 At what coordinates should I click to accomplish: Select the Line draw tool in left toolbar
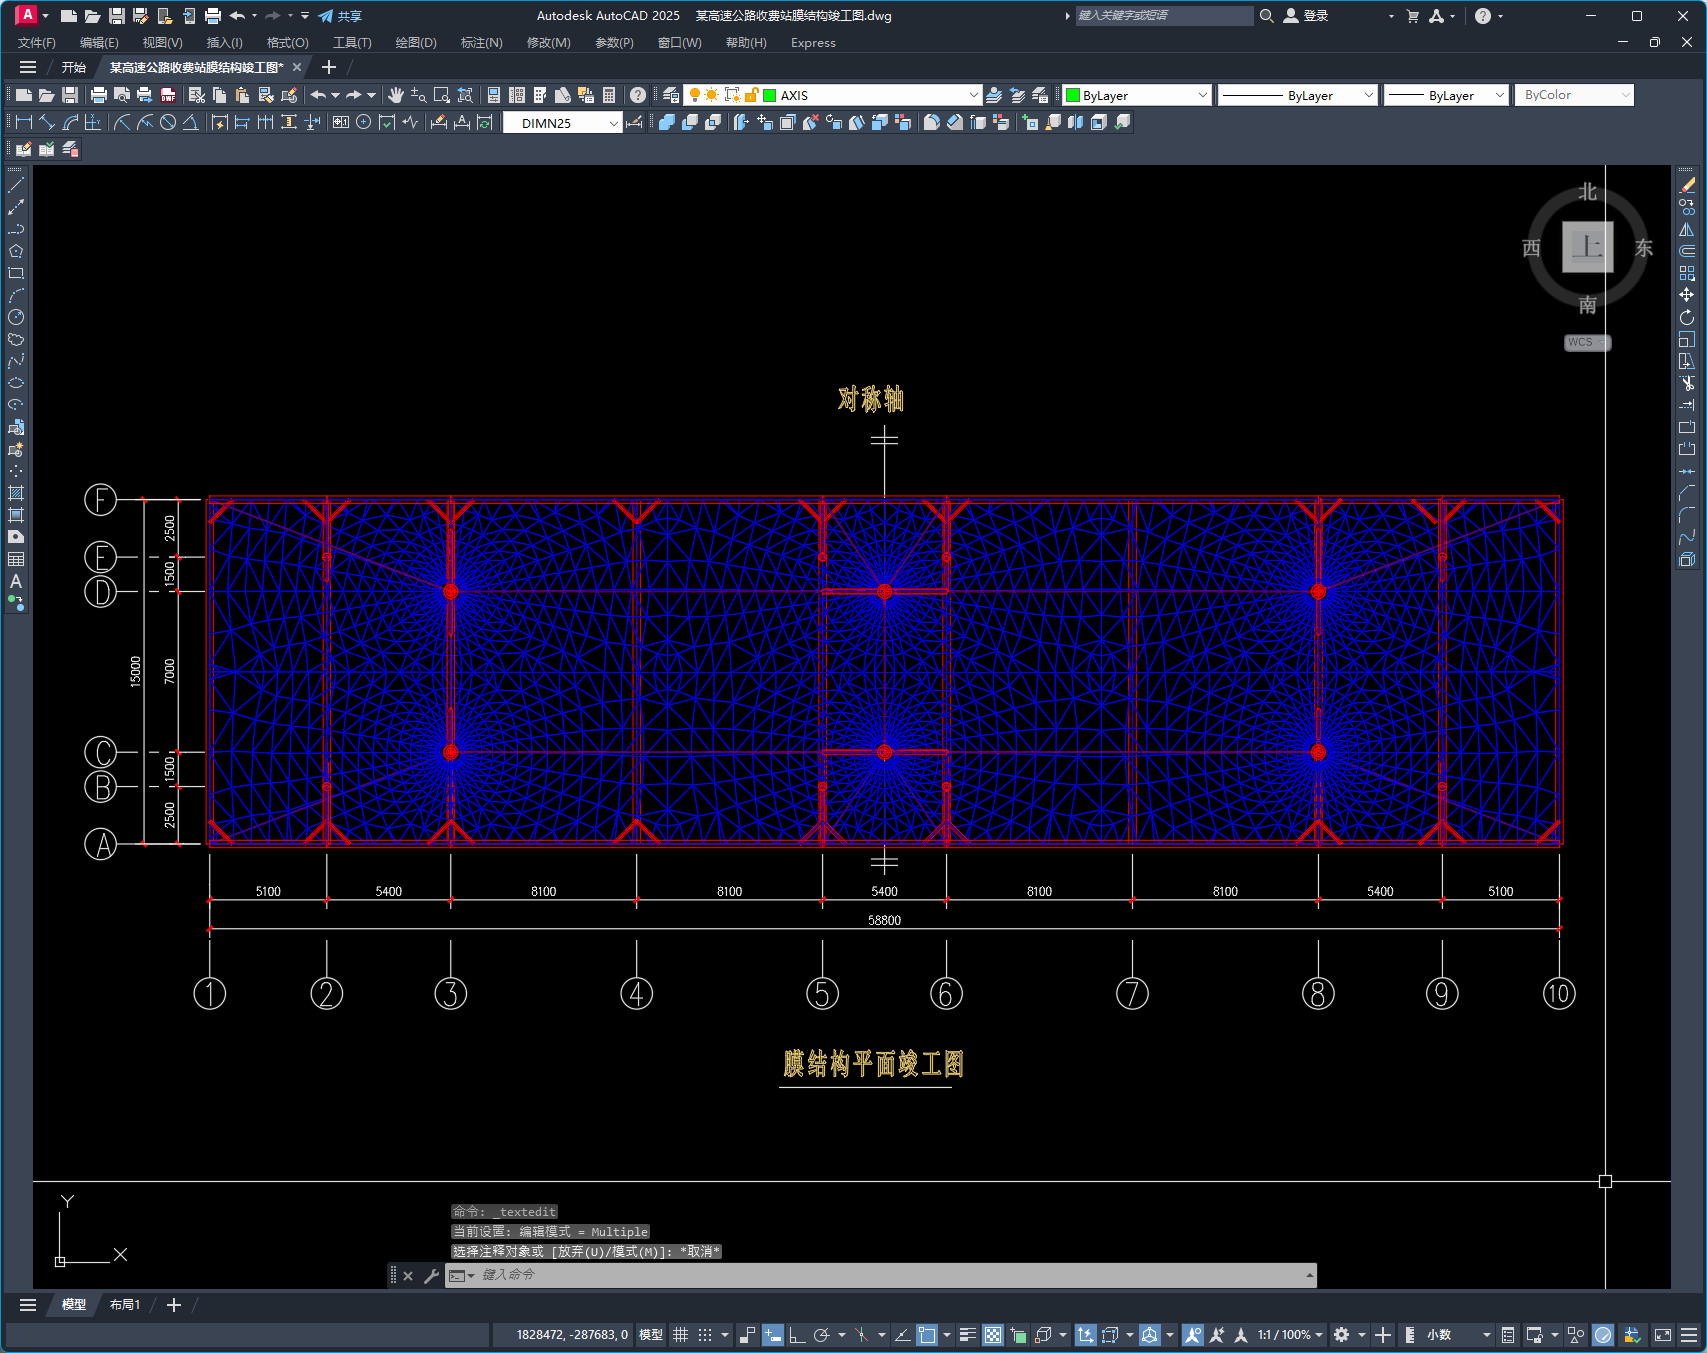(16, 185)
